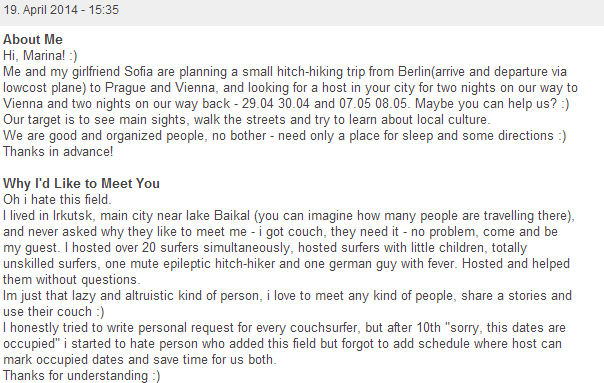Click the date text 07.05 08.05
Image resolution: width=604 pixels, height=383 pixels.
pos(373,104)
